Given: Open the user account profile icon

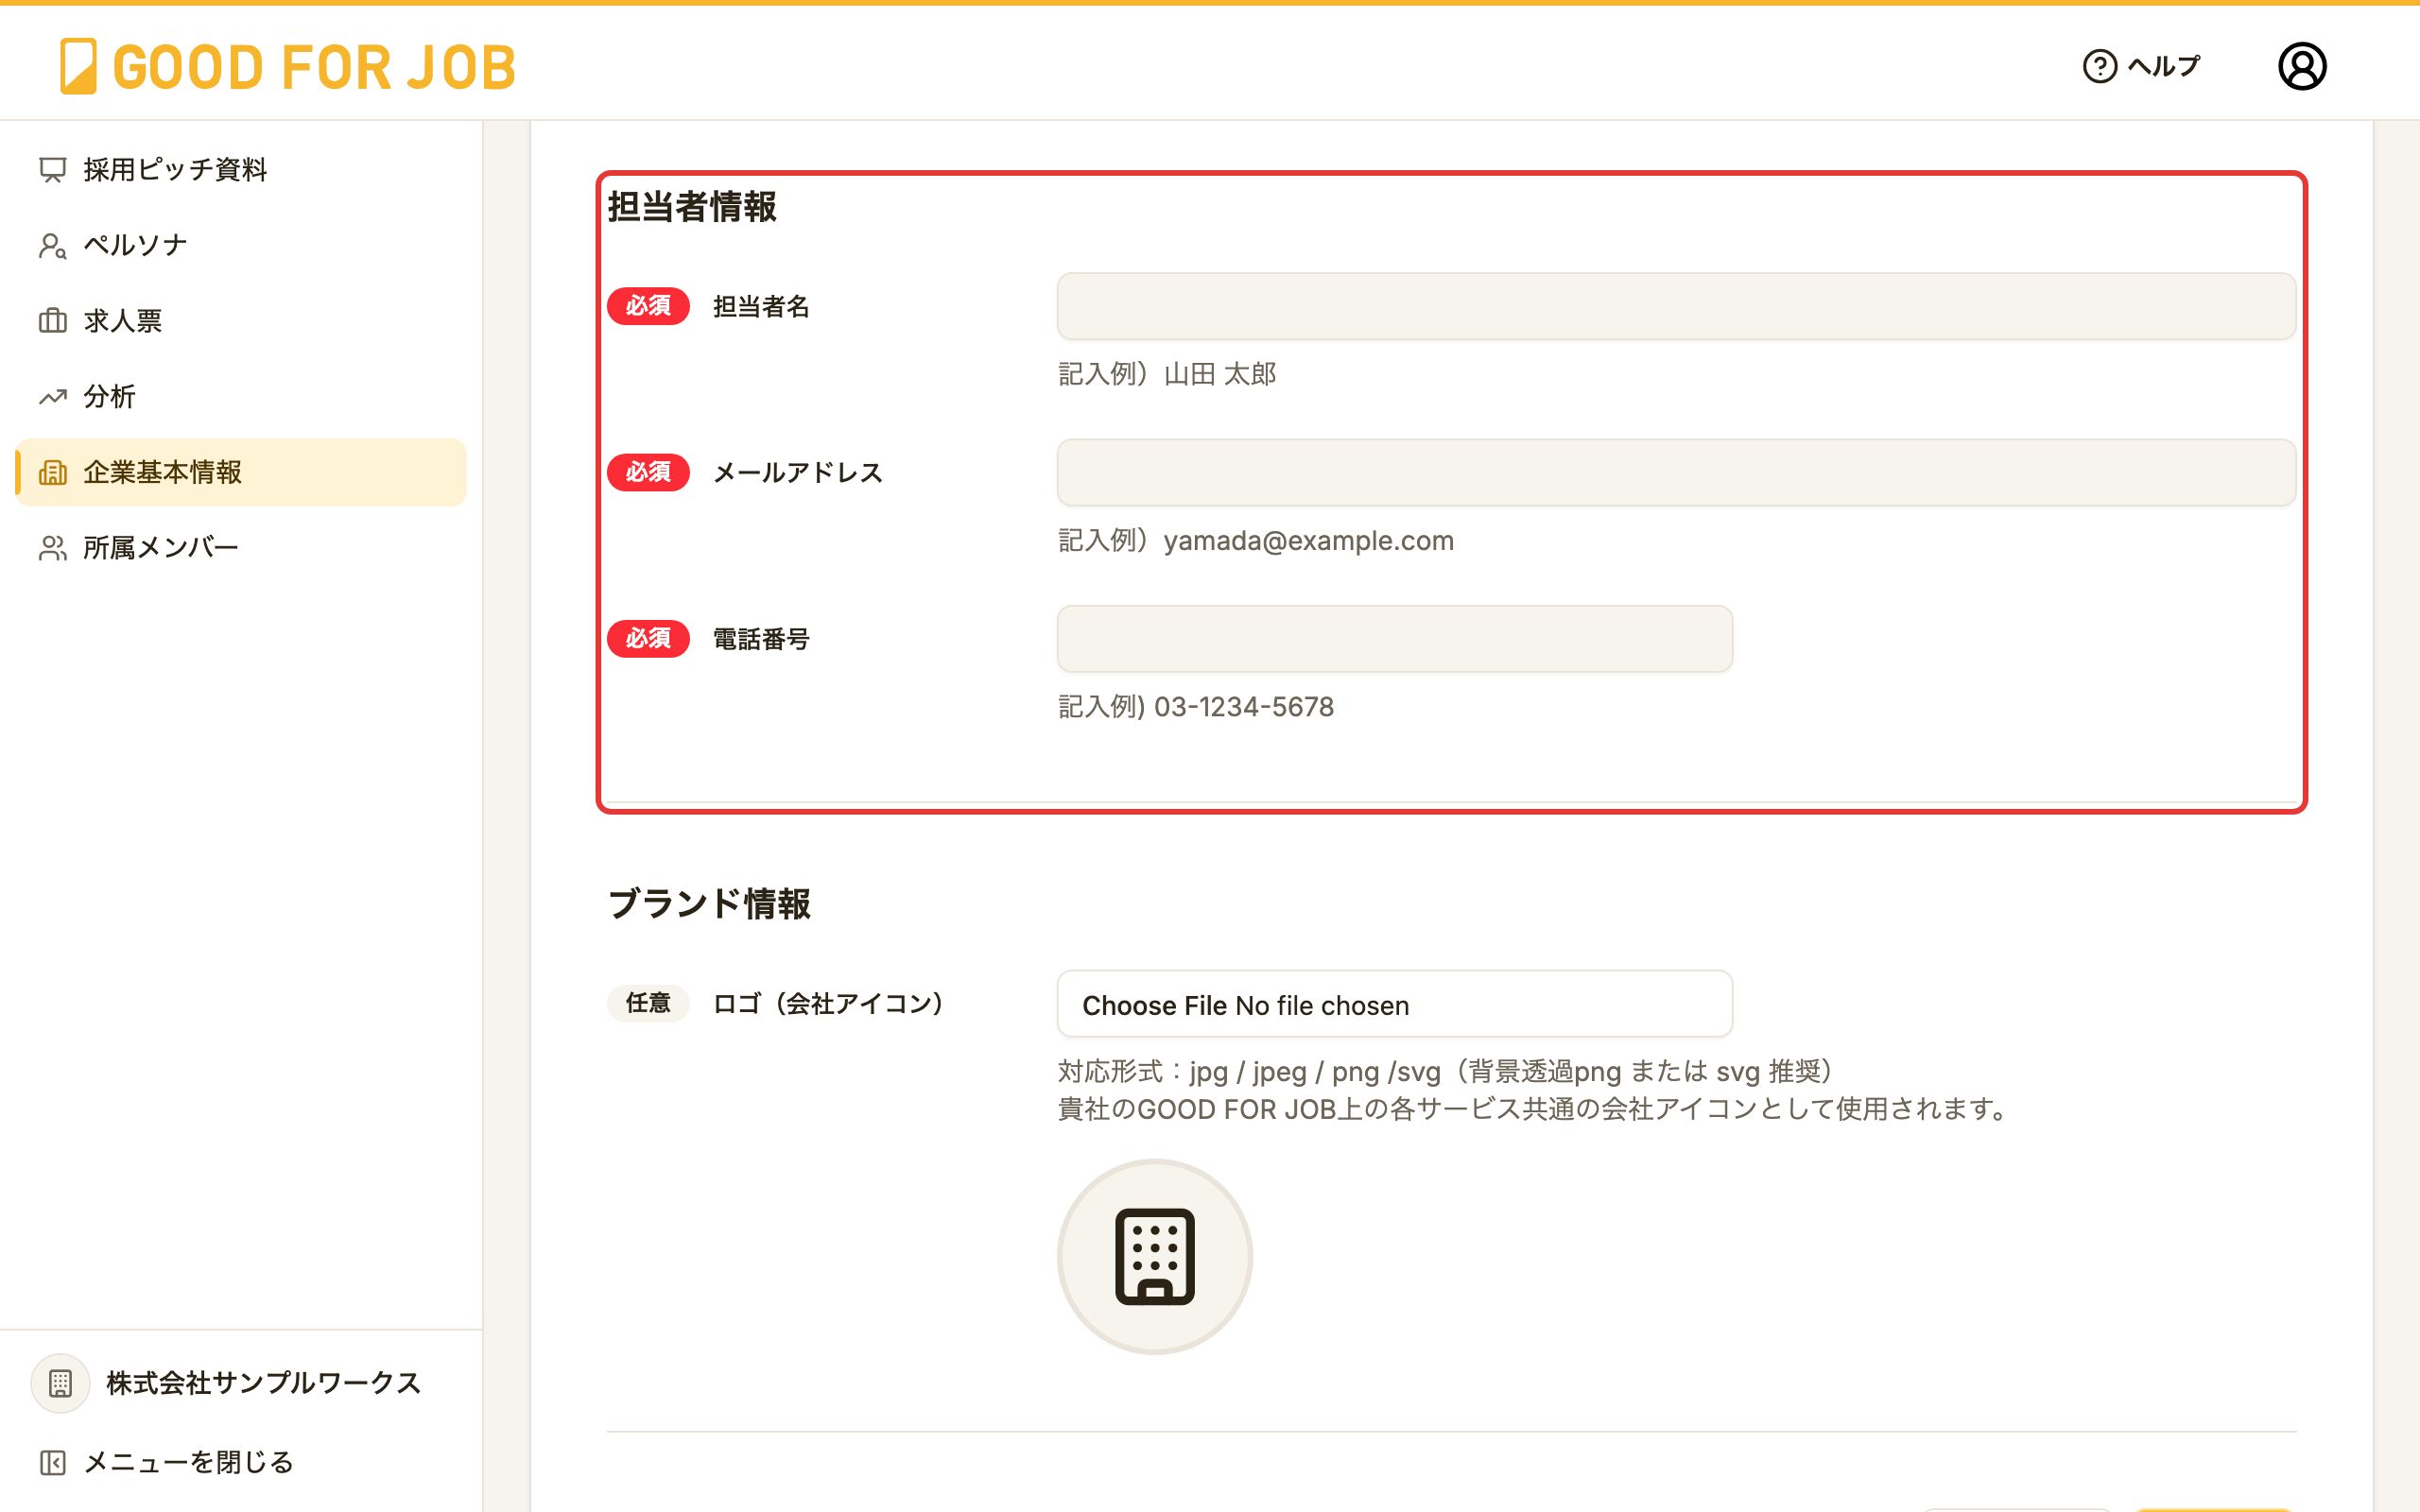Looking at the screenshot, I should 2302,66.
